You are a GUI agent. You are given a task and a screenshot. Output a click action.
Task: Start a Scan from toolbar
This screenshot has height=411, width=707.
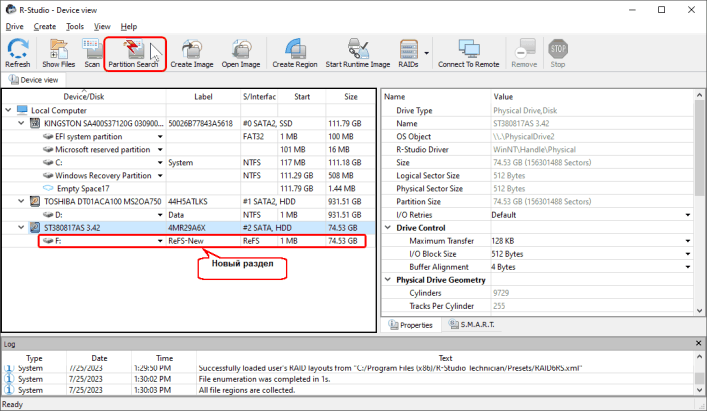click(x=92, y=49)
